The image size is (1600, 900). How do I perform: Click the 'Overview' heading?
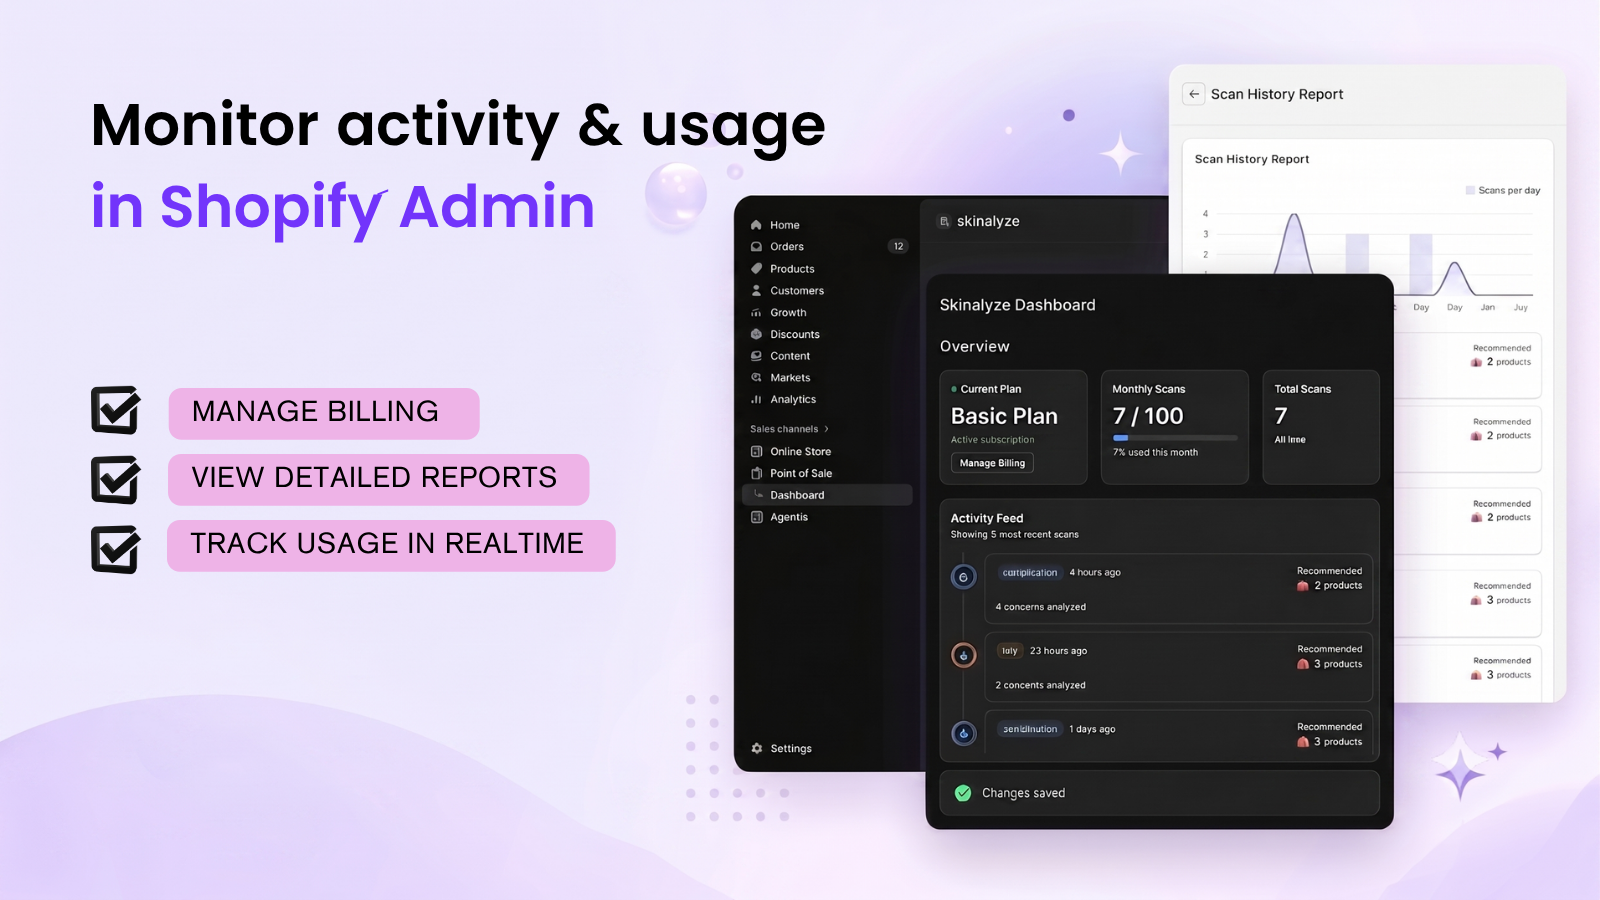pyautogui.click(x=975, y=346)
